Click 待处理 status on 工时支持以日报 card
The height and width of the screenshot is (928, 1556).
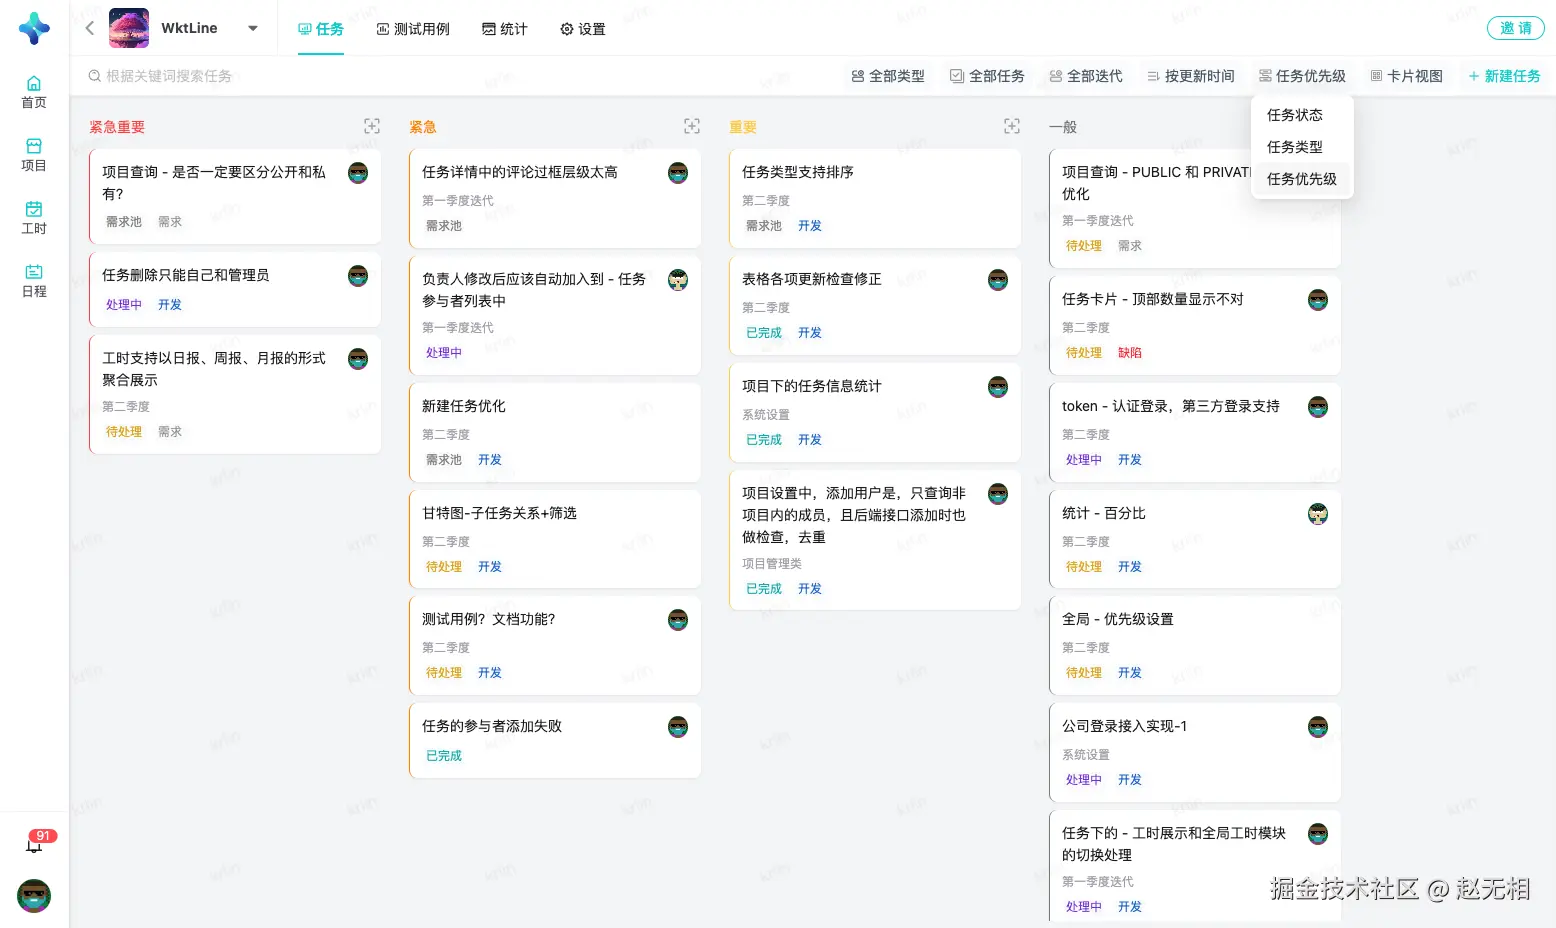pos(124,432)
